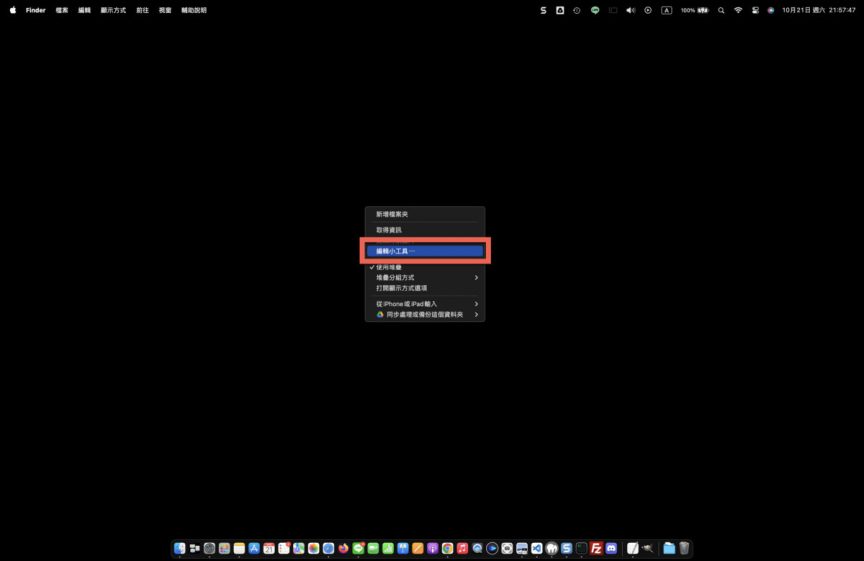864x561 pixels.
Task: Open the volume control in the menu bar
Action: point(630,10)
